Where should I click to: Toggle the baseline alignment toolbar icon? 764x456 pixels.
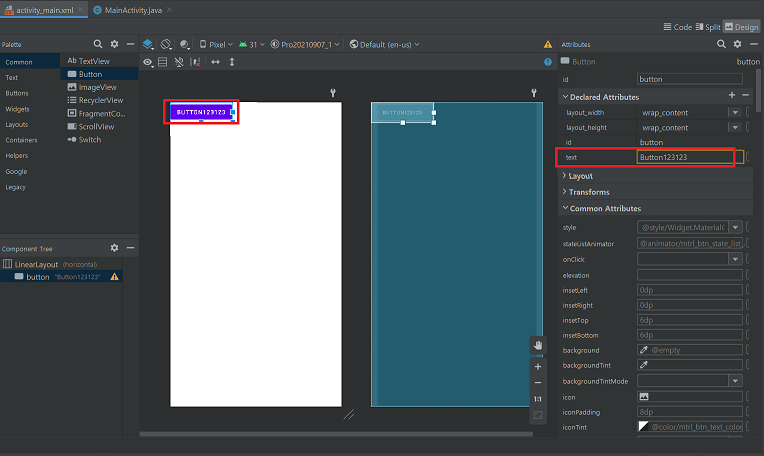[163, 62]
